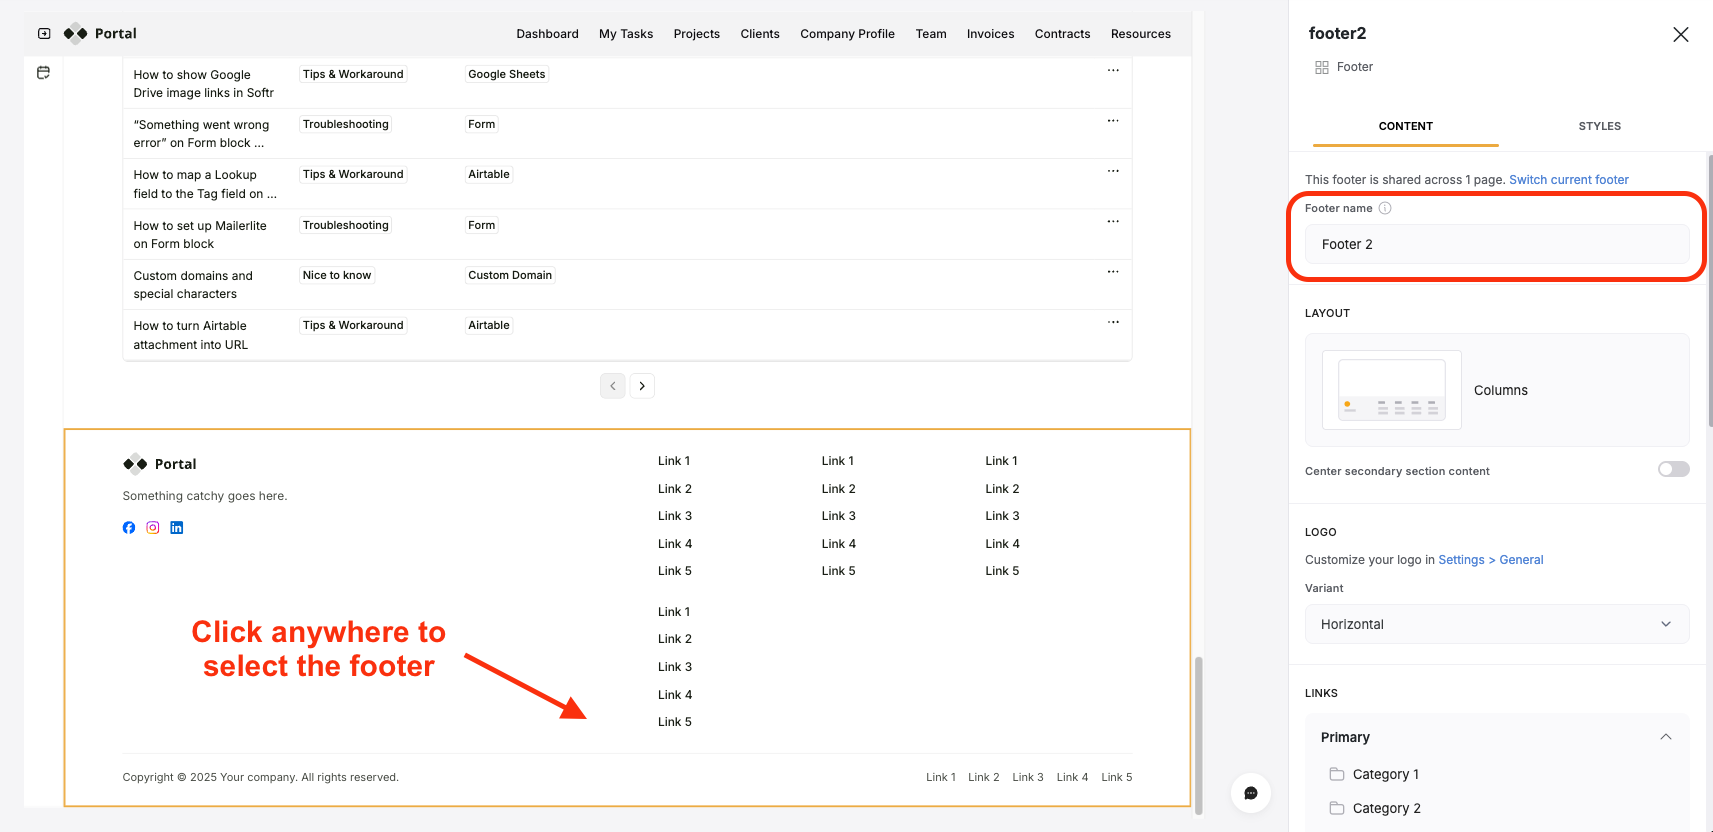The width and height of the screenshot is (1713, 832).
Task: Go to the Team page
Action: click(x=931, y=34)
